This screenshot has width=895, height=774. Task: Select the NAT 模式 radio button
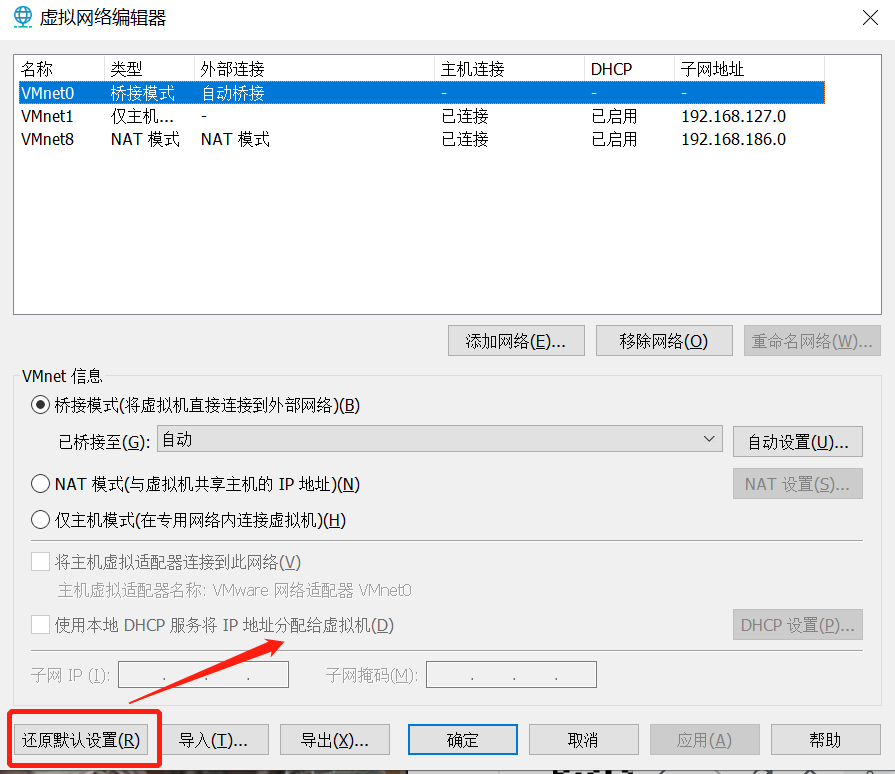pyautogui.click(x=40, y=483)
